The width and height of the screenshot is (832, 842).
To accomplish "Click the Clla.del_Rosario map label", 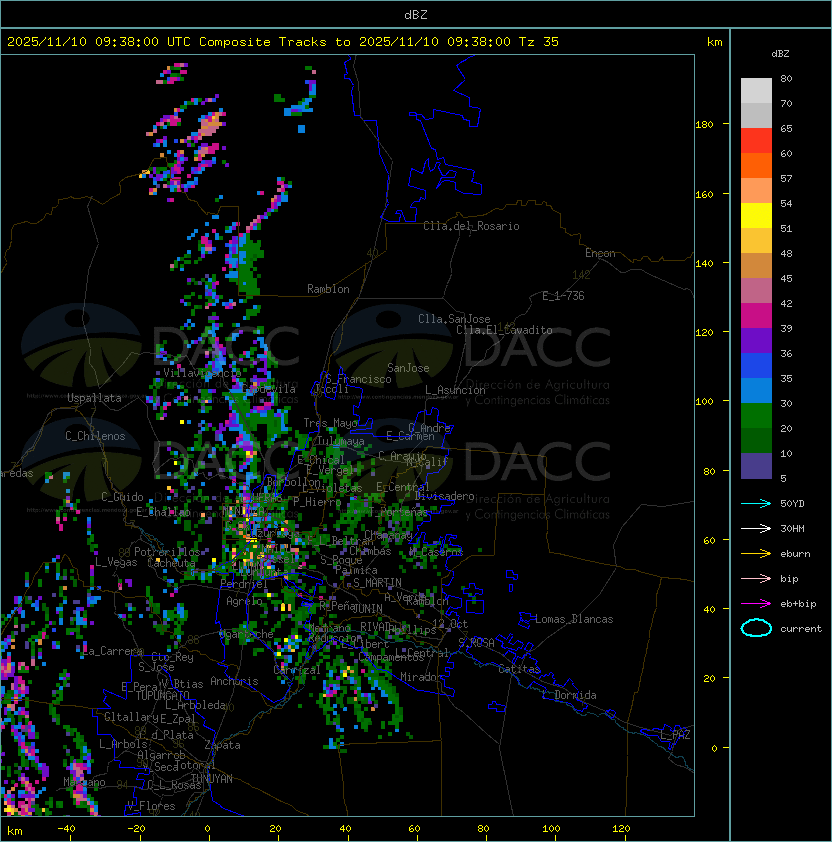I will 471,226.
